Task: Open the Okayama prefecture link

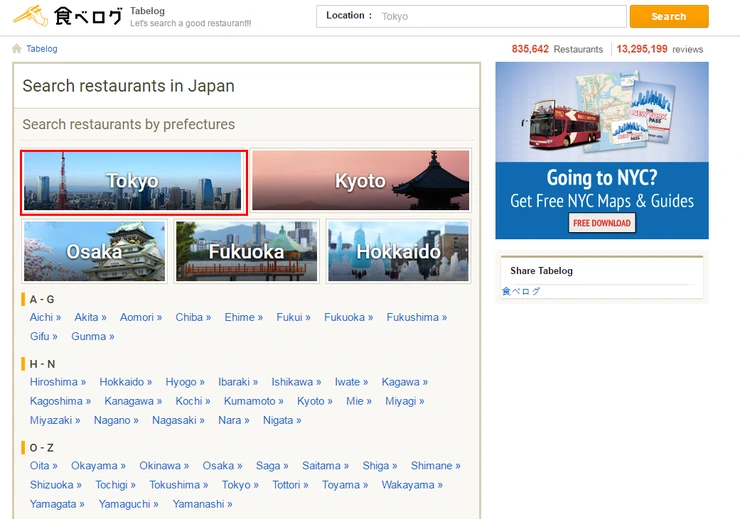Action: click(x=98, y=466)
